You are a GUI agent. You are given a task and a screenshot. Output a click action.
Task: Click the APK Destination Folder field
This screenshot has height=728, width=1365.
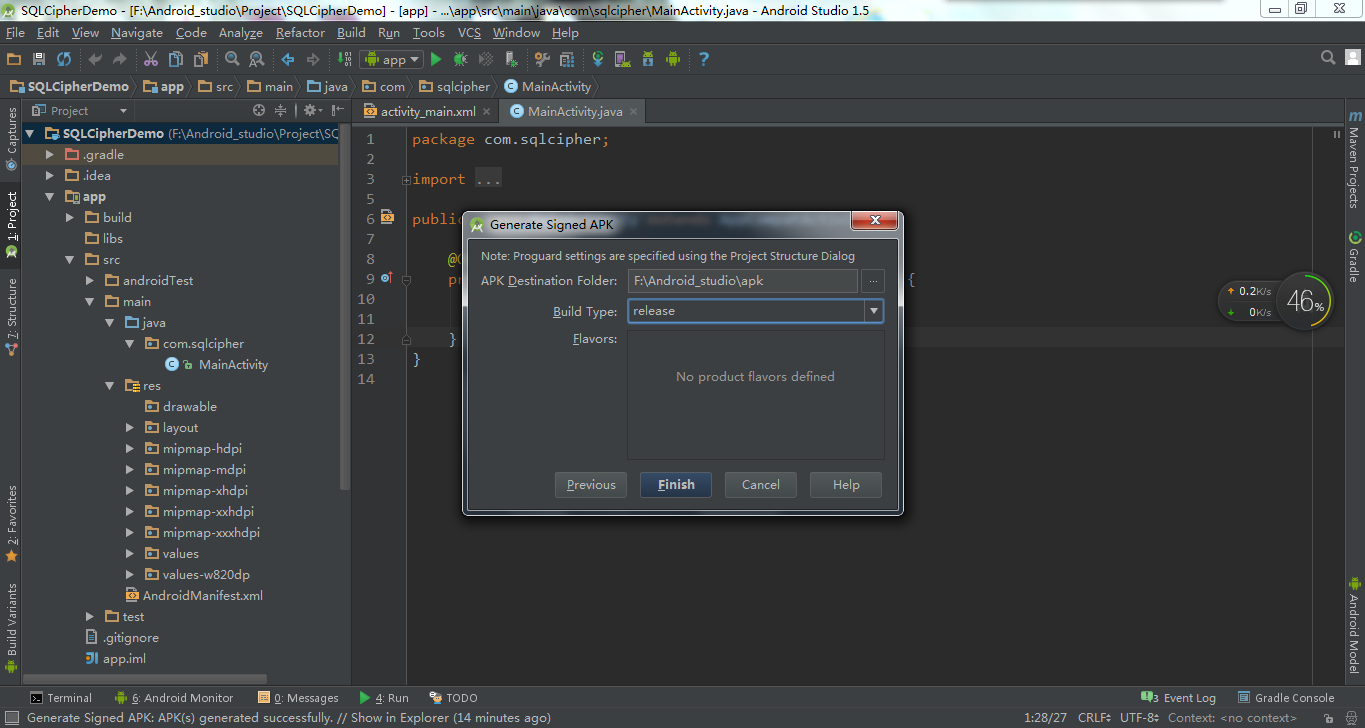point(743,281)
